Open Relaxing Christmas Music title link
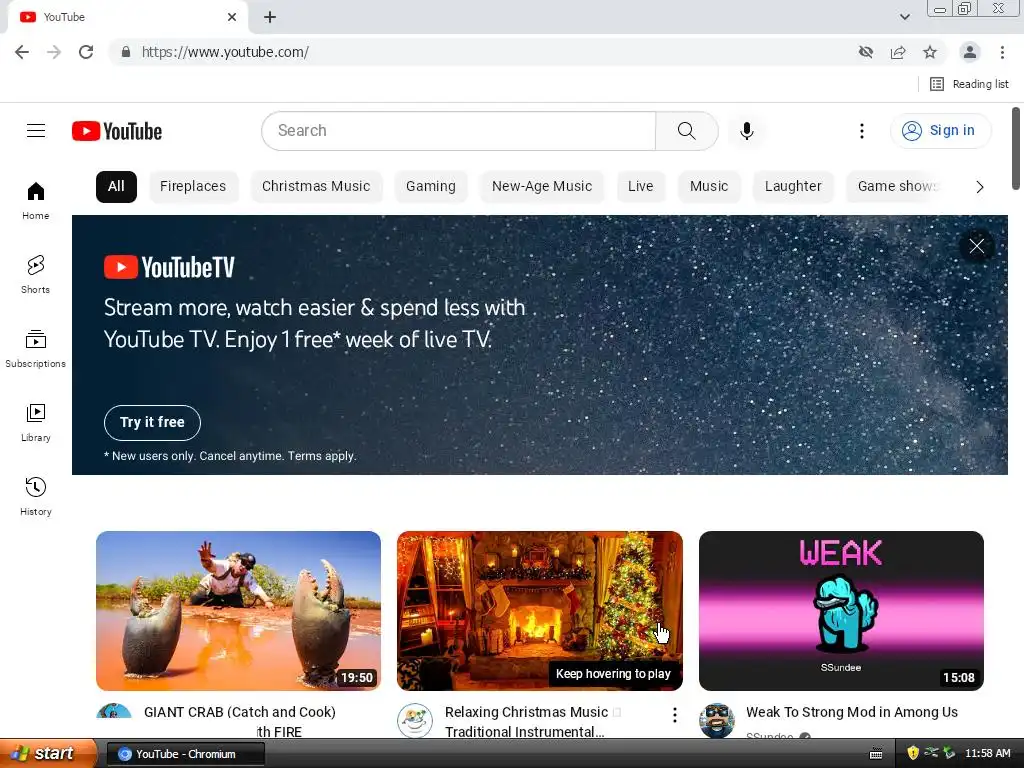Screen dimensions: 1024x768 [x=526, y=721]
